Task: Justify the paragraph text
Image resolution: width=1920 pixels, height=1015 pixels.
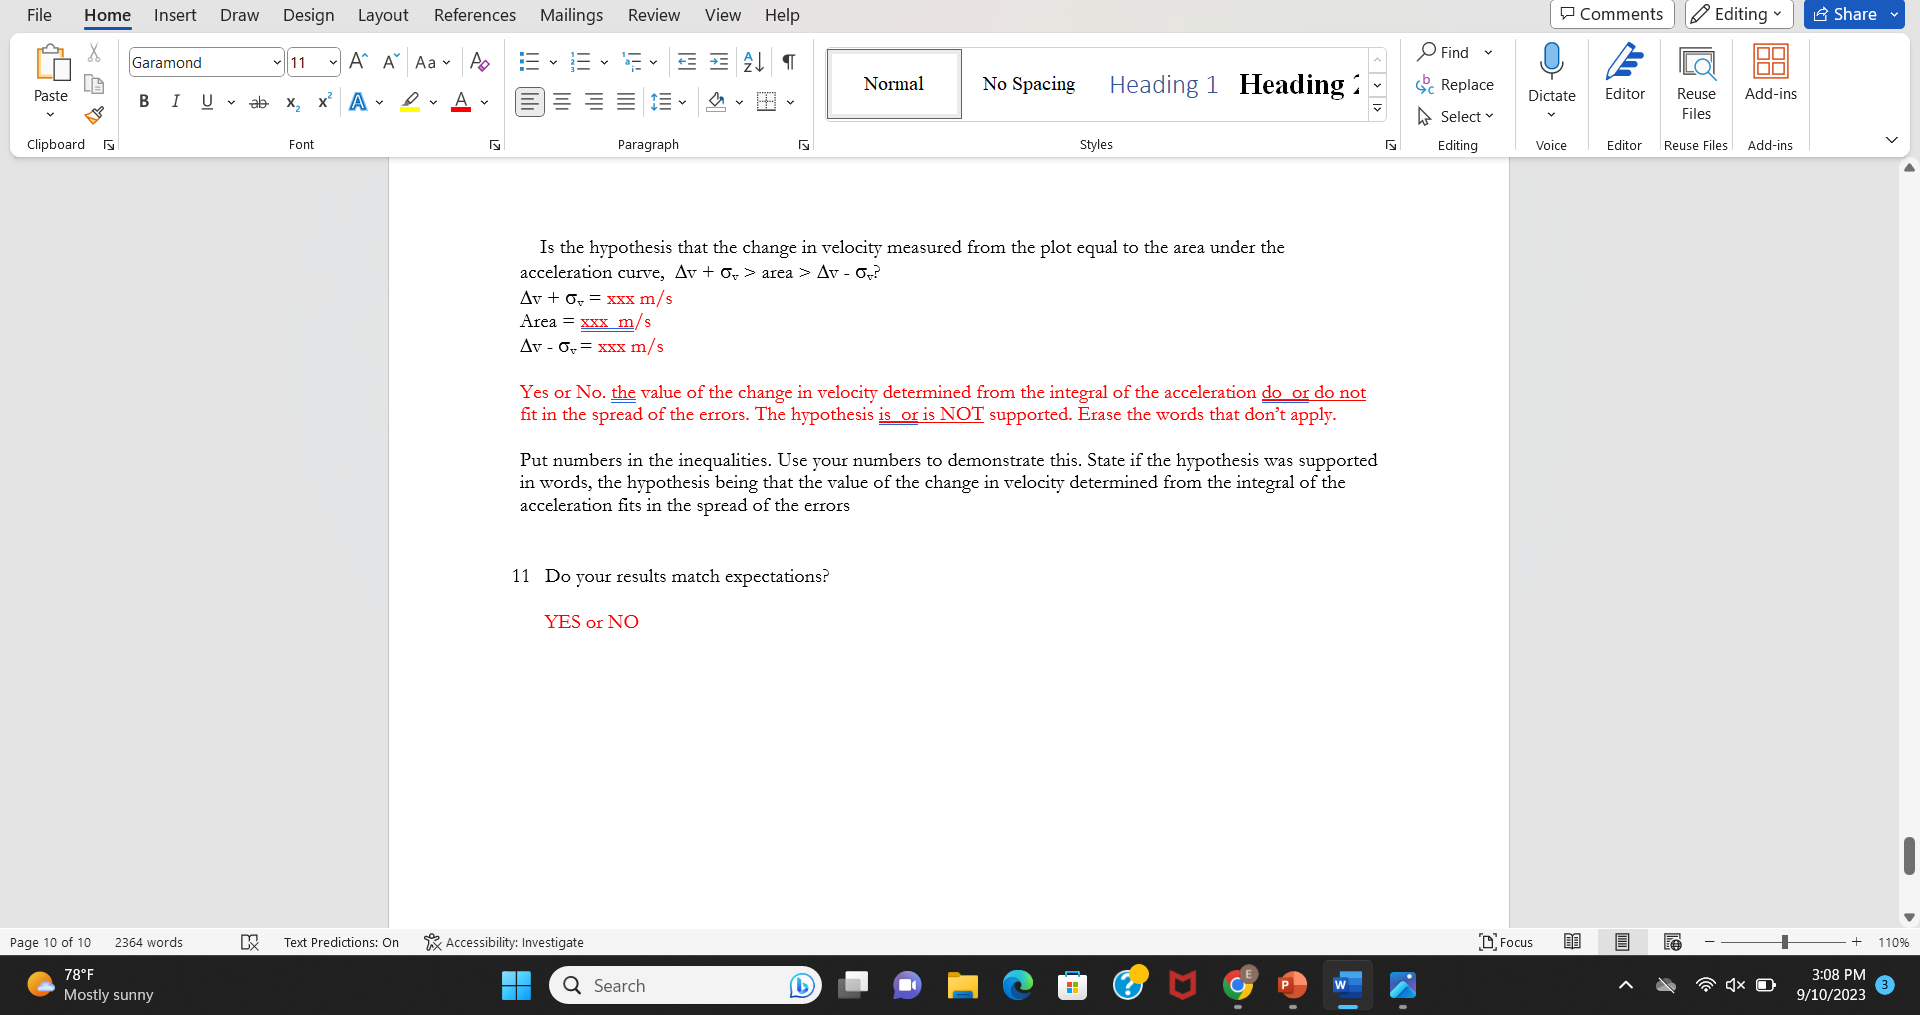Action: [x=626, y=101]
